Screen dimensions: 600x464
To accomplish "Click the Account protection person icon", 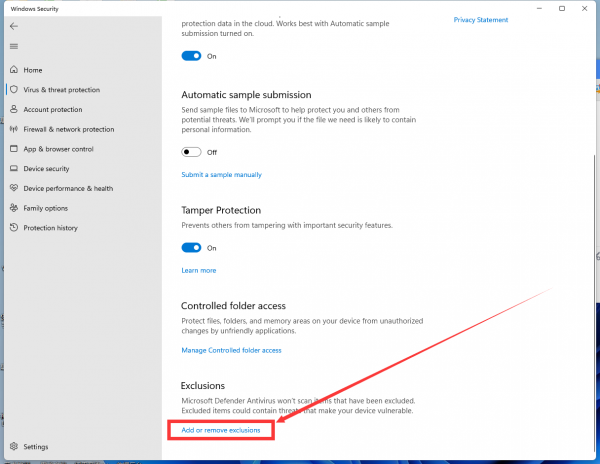I will click(x=14, y=109).
